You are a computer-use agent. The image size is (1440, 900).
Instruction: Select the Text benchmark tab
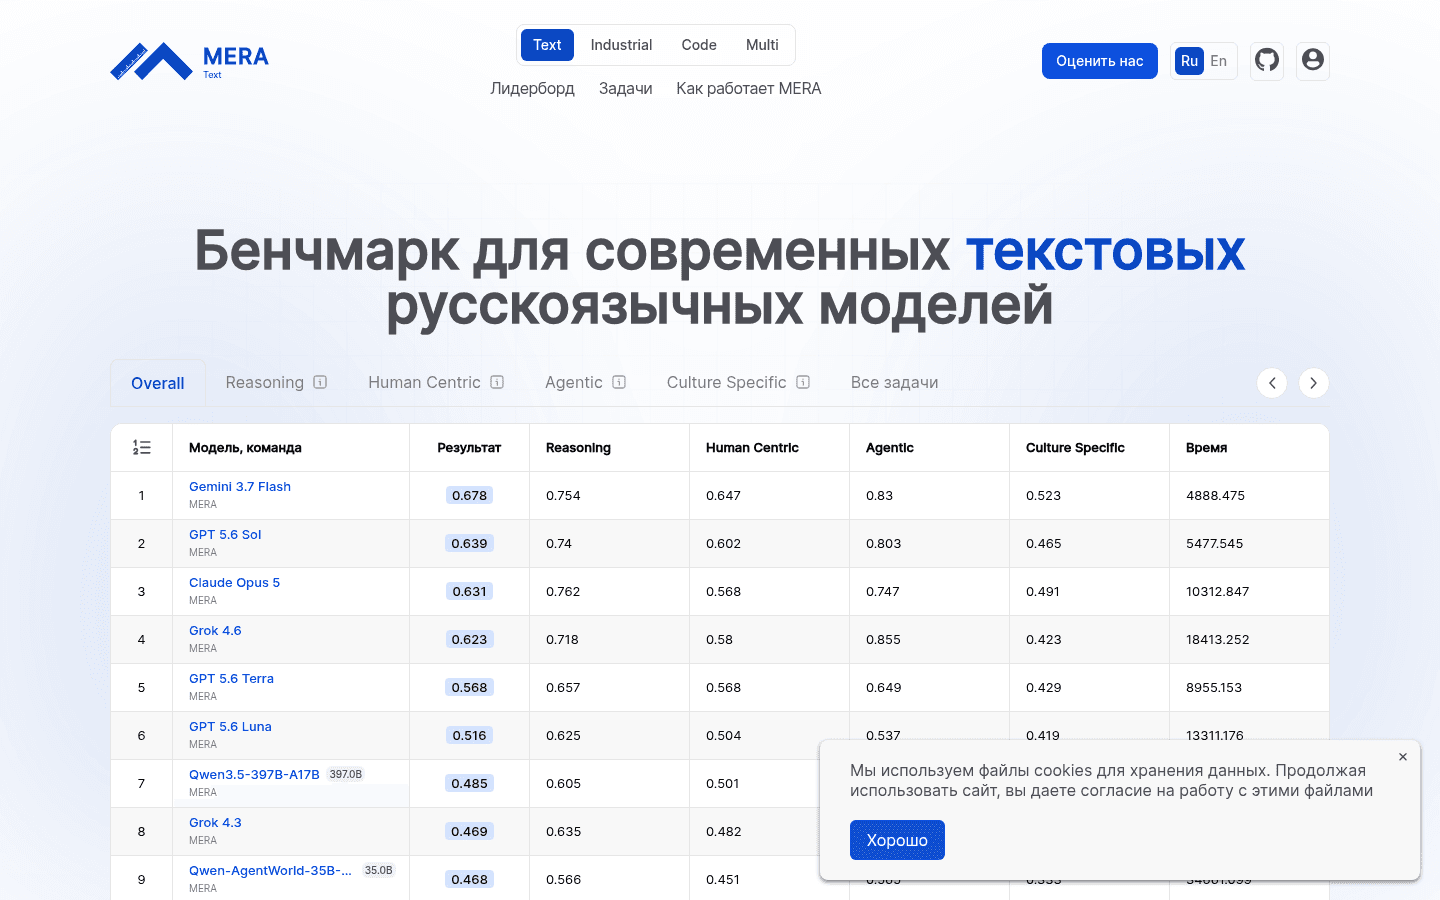click(x=547, y=45)
